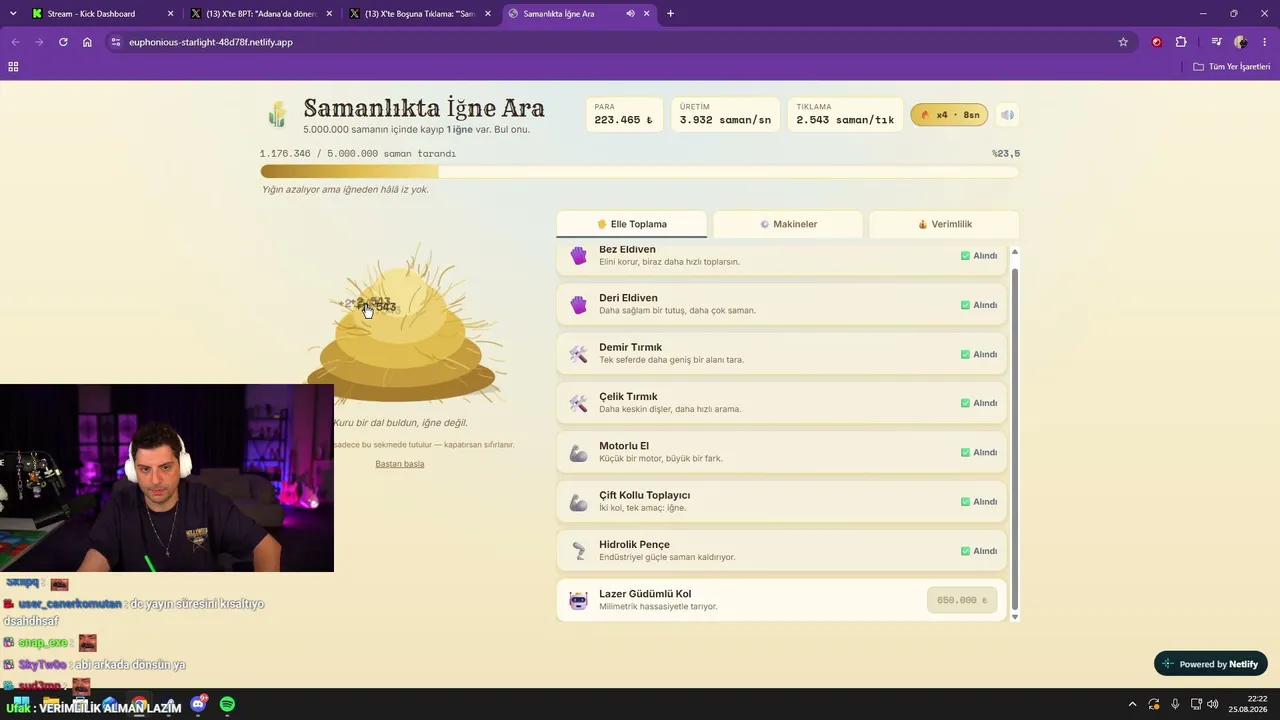This screenshot has width=1280, height=720.
Task: Click the Hidrolik Pençe icon
Action: [578, 551]
